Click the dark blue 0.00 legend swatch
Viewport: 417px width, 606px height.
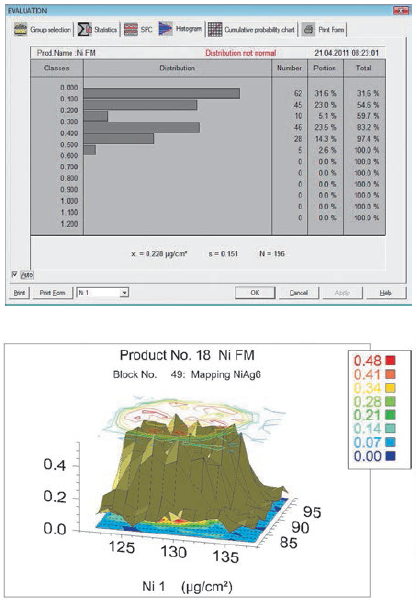coord(390,456)
